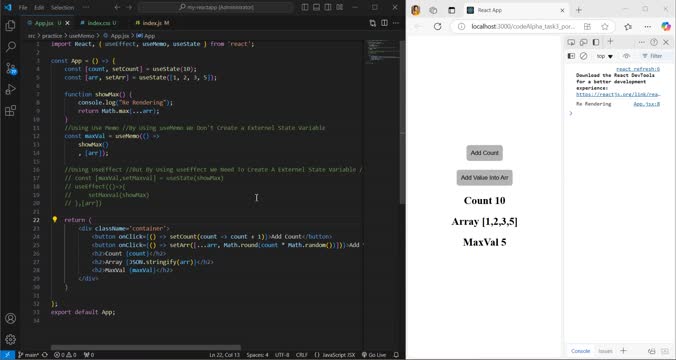Click the errors and warnings counter
Screen dimensions: 676x360
tap(65, 355)
